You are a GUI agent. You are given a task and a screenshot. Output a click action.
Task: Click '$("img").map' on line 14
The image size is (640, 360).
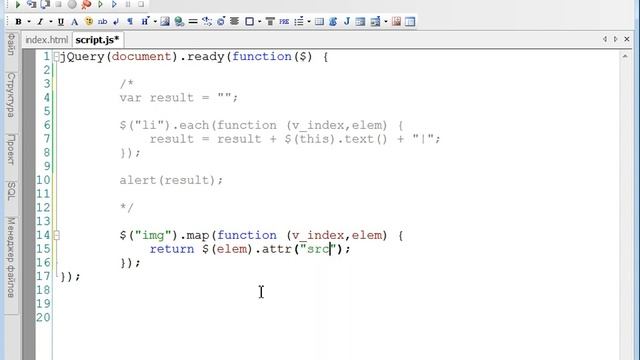[164, 236]
